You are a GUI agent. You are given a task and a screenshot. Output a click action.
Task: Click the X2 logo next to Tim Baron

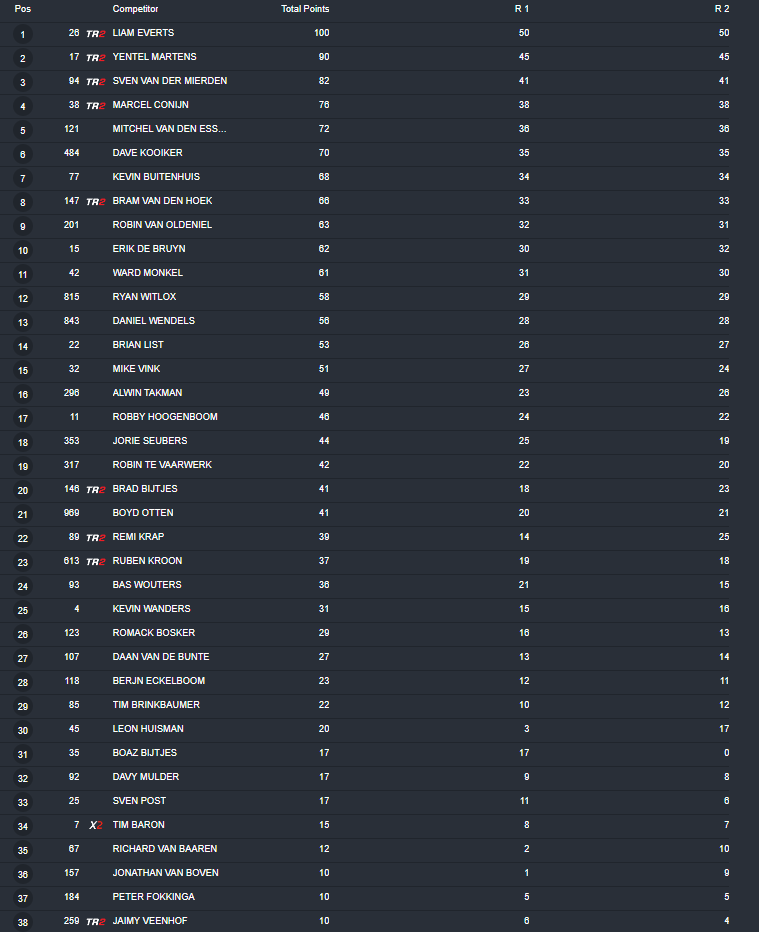pyautogui.click(x=96, y=825)
